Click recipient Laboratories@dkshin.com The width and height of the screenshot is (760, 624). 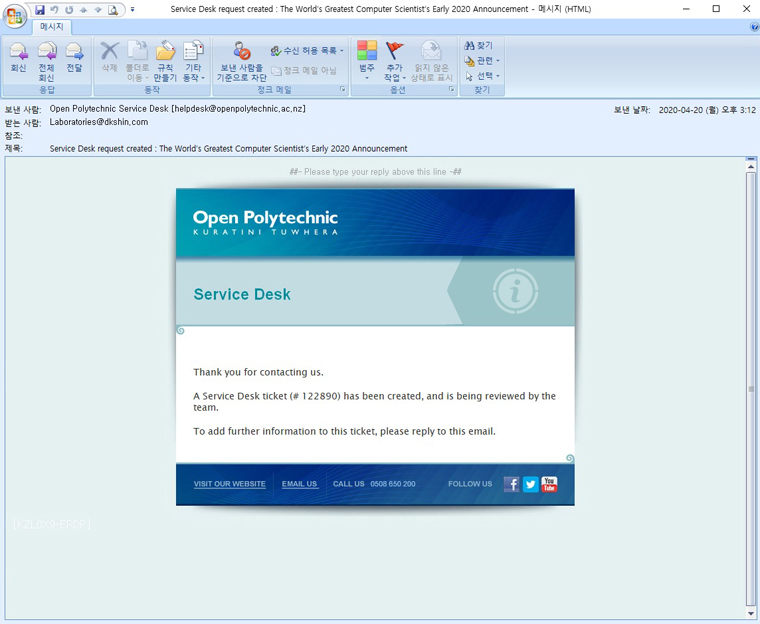pyautogui.click(x=99, y=122)
